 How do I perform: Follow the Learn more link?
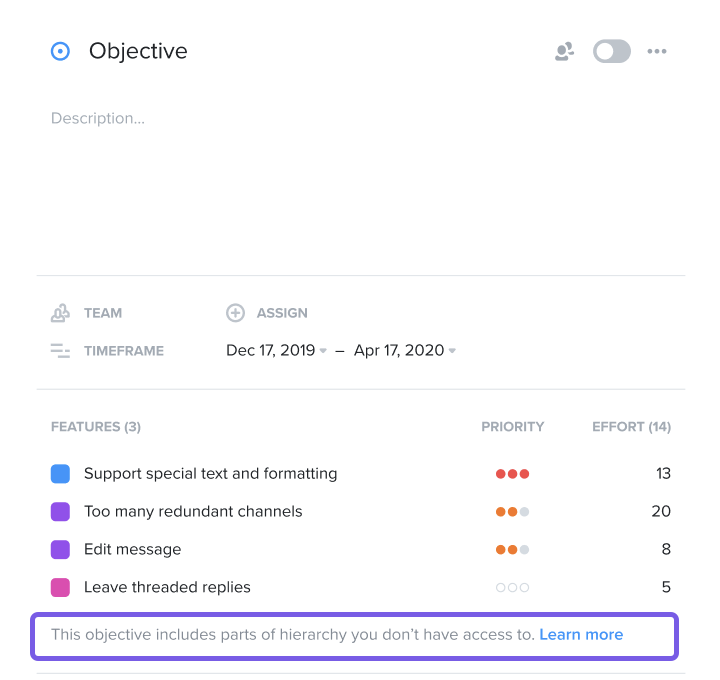[x=581, y=634]
